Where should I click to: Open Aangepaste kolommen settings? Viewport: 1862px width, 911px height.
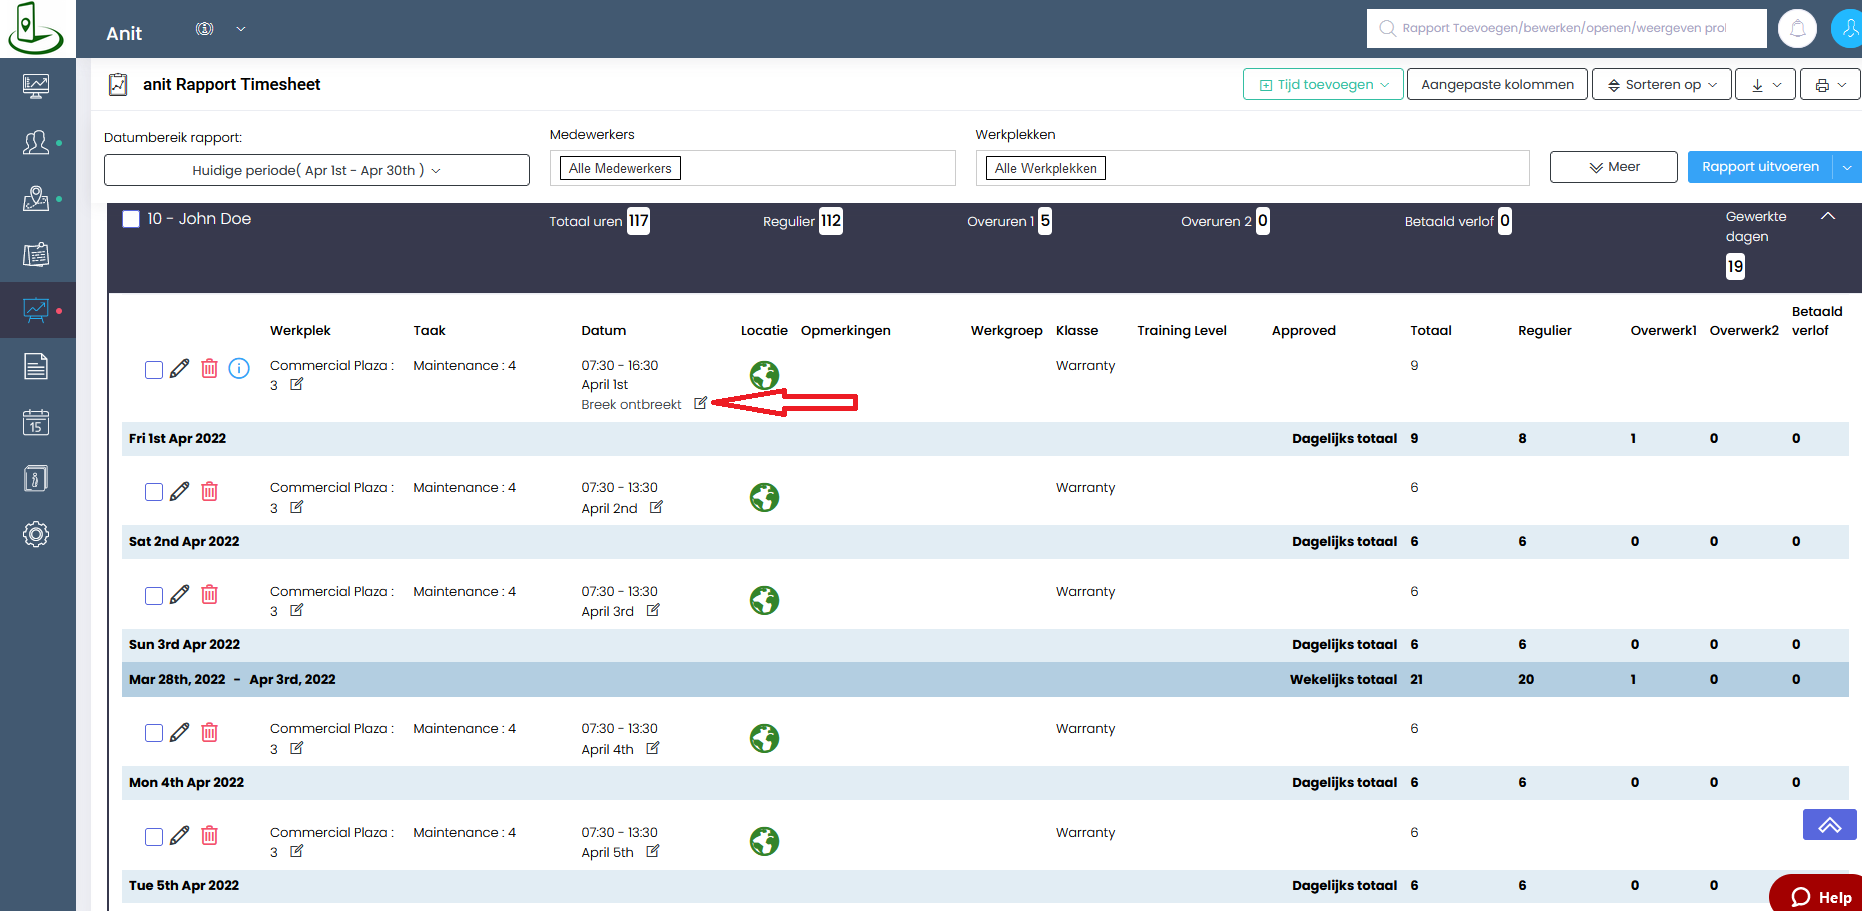point(1497,85)
